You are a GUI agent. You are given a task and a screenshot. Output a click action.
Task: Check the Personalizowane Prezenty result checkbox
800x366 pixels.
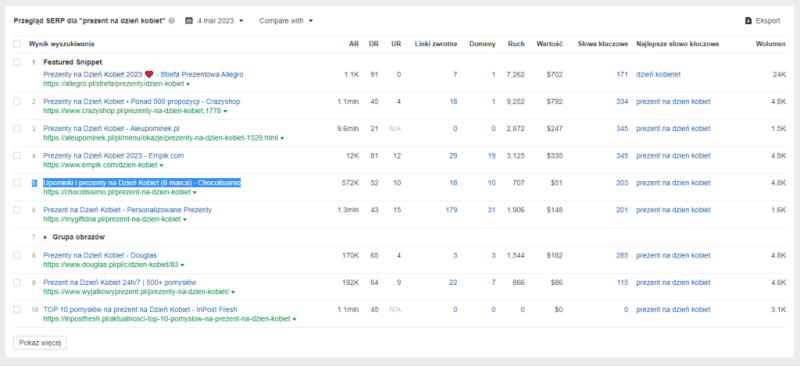click(17, 210)
